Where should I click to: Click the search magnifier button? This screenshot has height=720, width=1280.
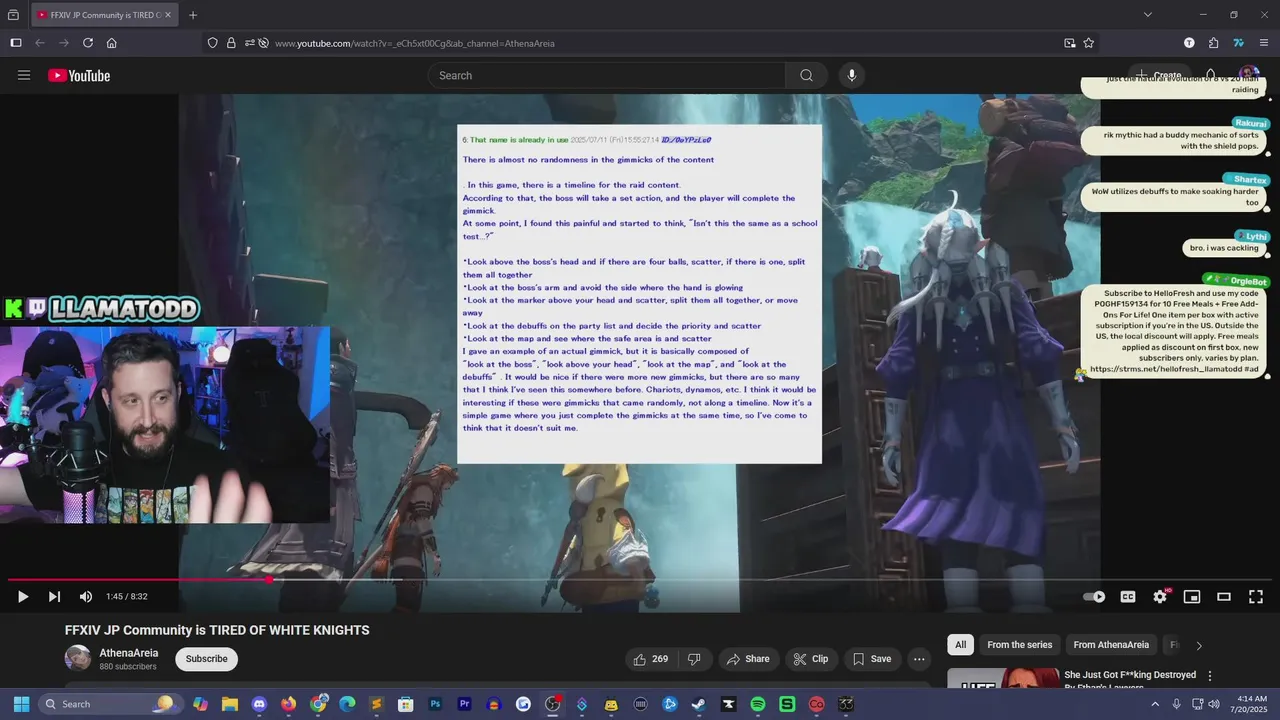click(806, 75)
